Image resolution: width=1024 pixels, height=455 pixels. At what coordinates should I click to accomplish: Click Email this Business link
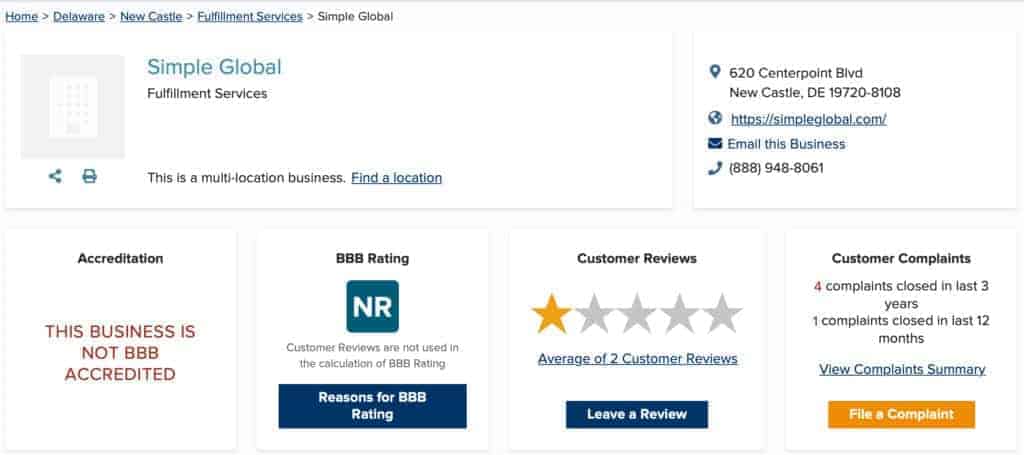point(786,144)
